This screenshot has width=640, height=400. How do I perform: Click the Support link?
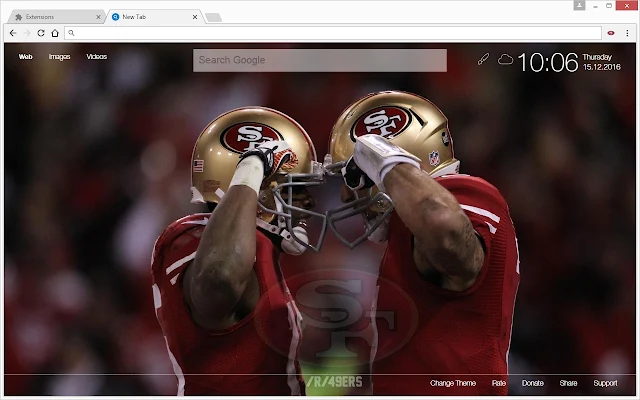point(605,383)
